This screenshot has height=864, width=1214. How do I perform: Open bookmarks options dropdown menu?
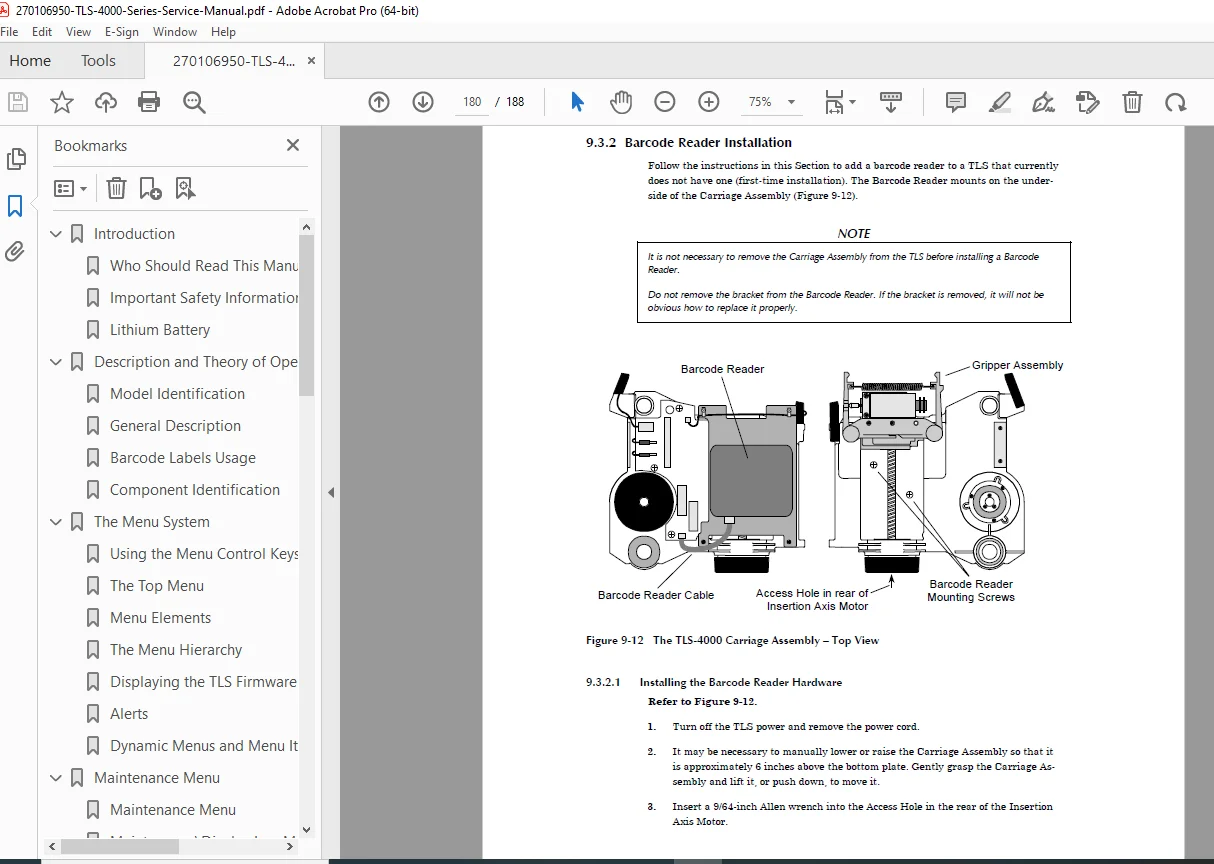[70, 188]
